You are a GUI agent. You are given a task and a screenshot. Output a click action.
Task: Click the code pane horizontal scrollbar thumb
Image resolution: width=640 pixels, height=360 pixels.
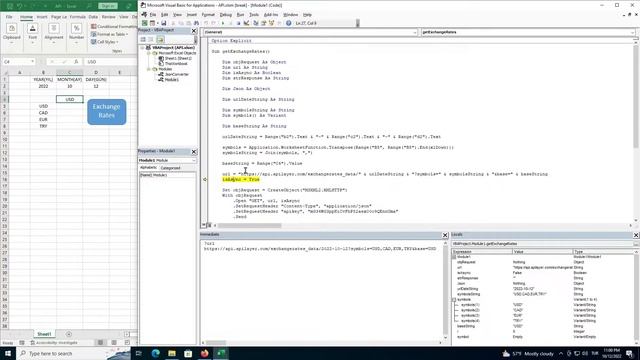point(249,225)
